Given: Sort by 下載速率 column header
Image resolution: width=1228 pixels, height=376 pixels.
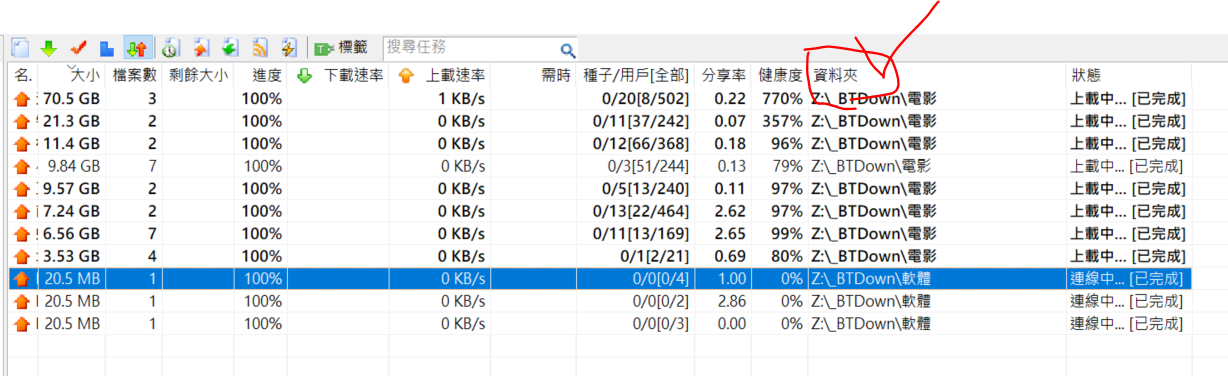Looking at the screenshot, I should pyautogui.click(x=339, y=75).
